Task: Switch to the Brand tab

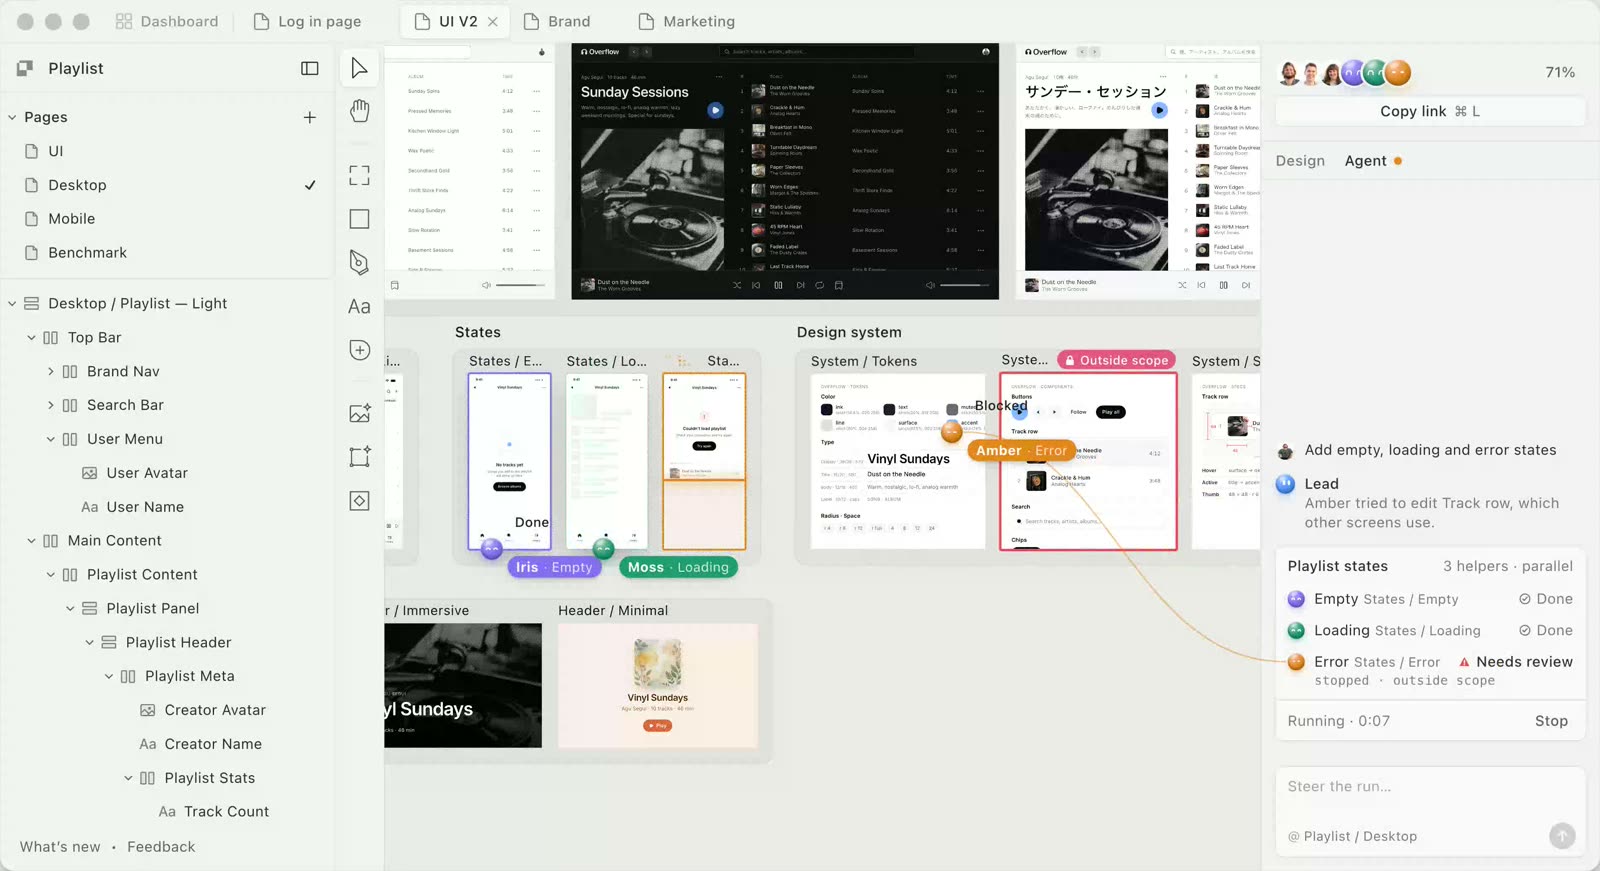Action: click(557, 21)
